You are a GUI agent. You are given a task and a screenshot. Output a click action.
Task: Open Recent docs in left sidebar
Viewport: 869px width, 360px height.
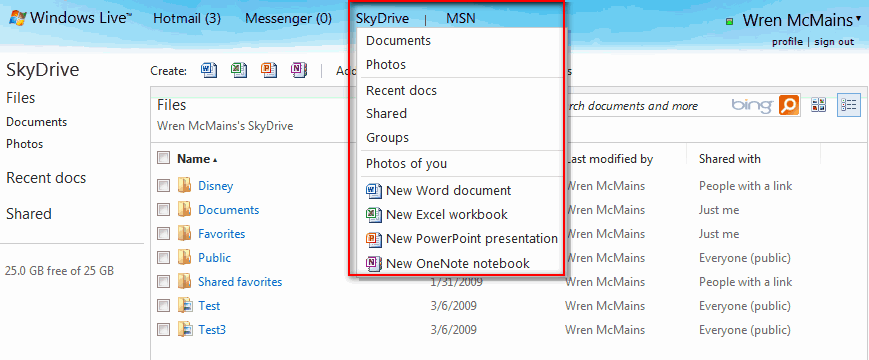click(46, 178)
